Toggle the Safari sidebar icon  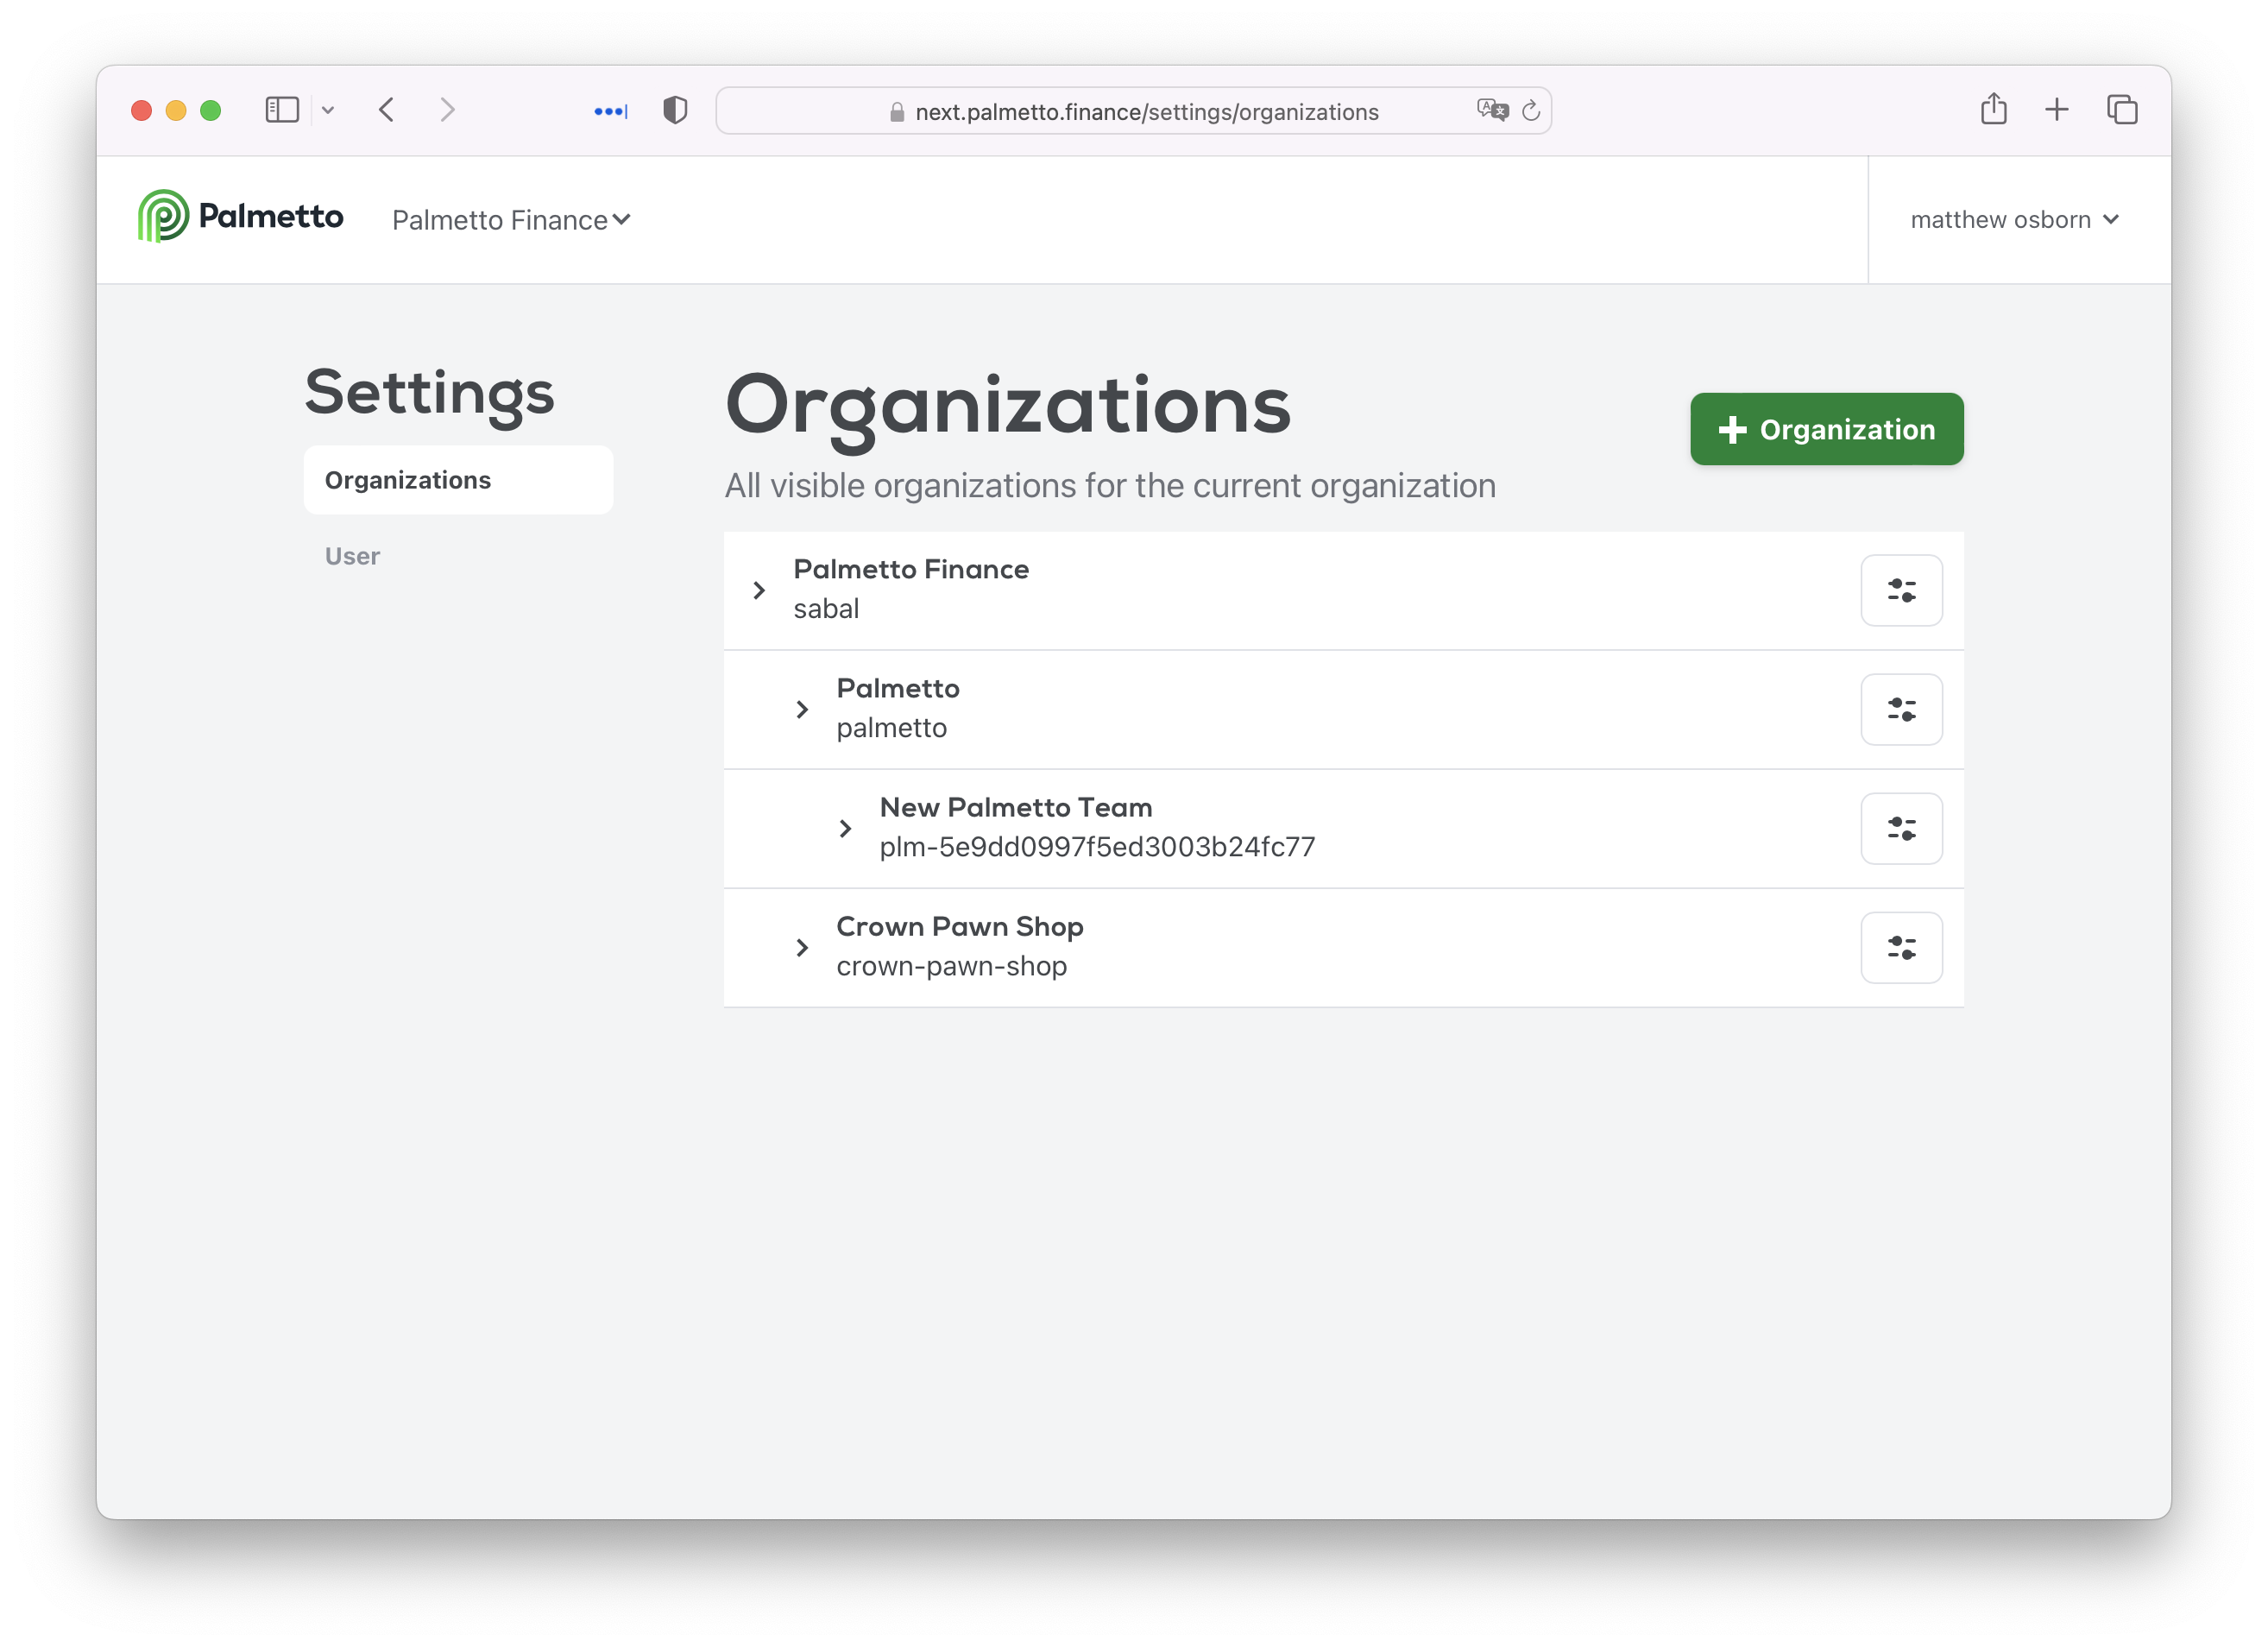click(x=282, y=110)
